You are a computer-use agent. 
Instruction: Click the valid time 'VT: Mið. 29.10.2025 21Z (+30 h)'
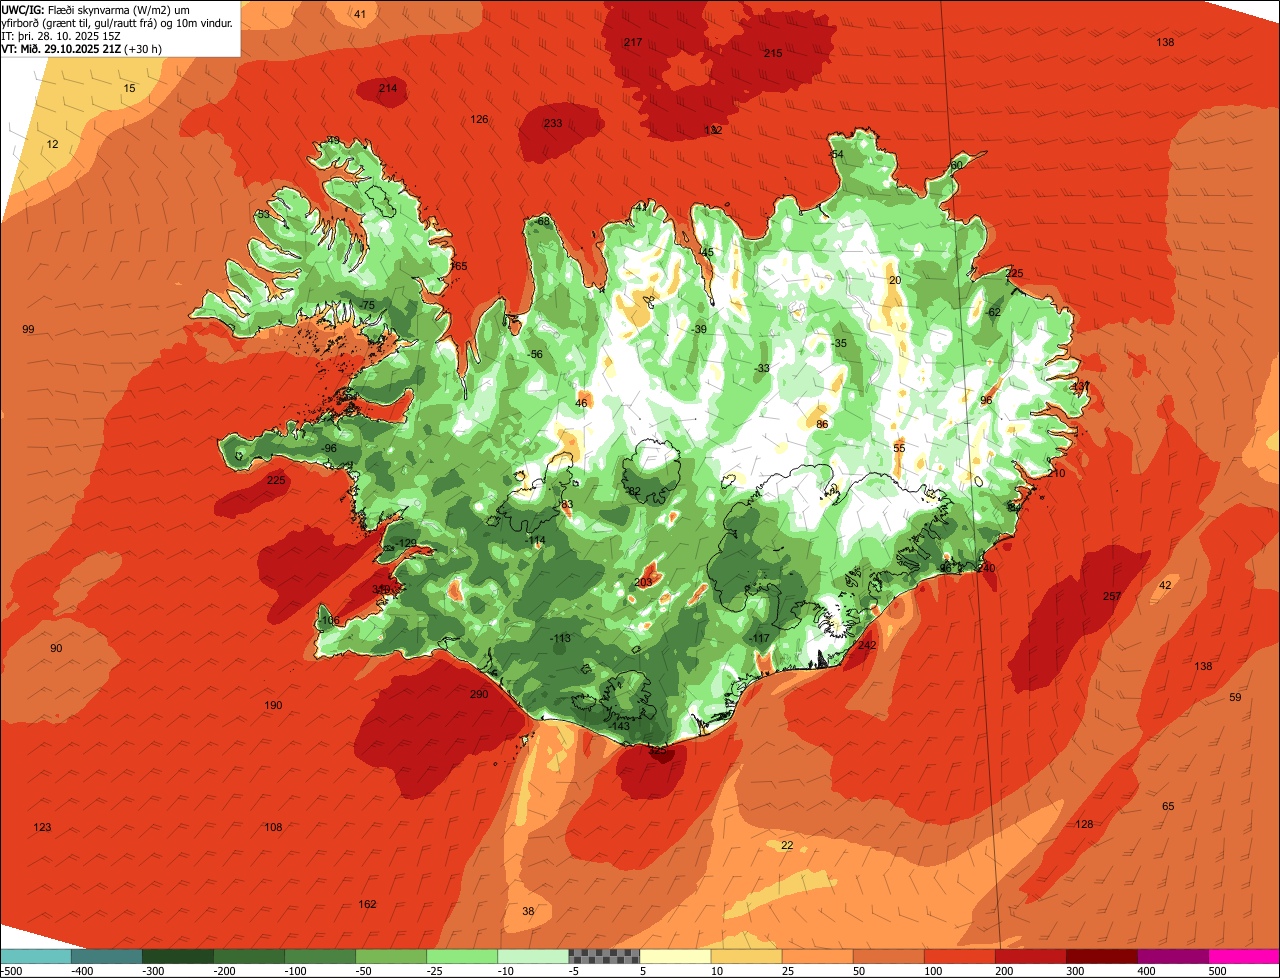(82, 48)
